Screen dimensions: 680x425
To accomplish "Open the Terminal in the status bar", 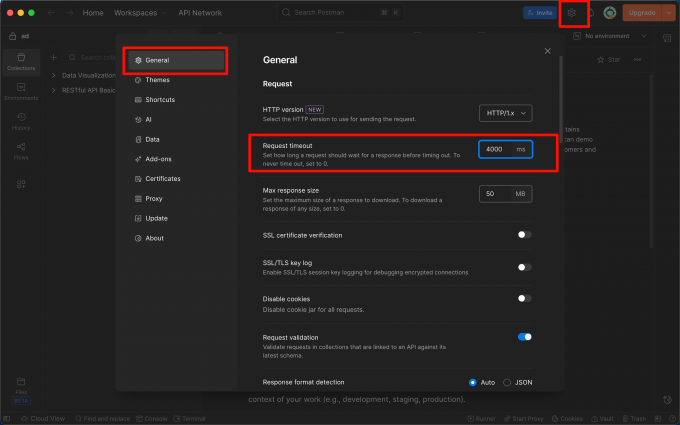I will 190,418.
